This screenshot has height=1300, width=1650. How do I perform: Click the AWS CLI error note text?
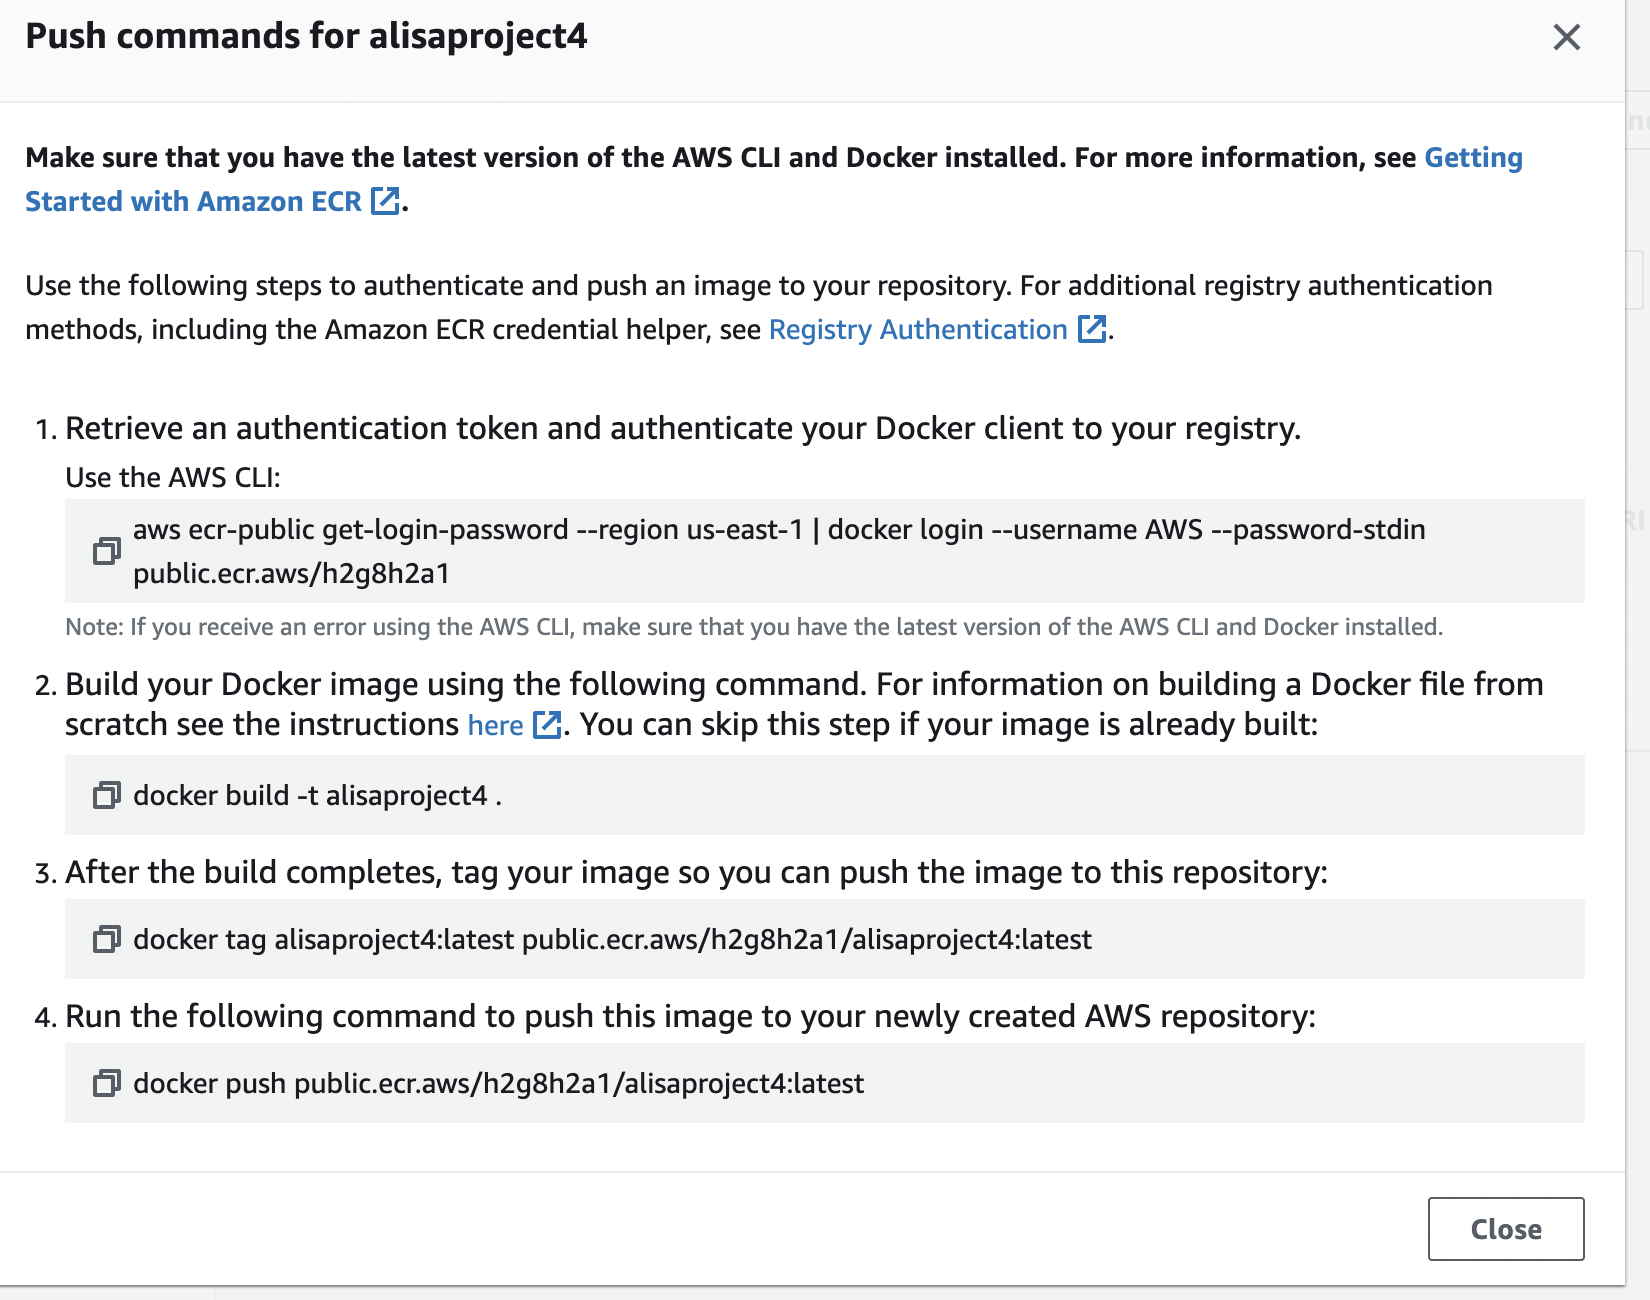click(753, 627)
